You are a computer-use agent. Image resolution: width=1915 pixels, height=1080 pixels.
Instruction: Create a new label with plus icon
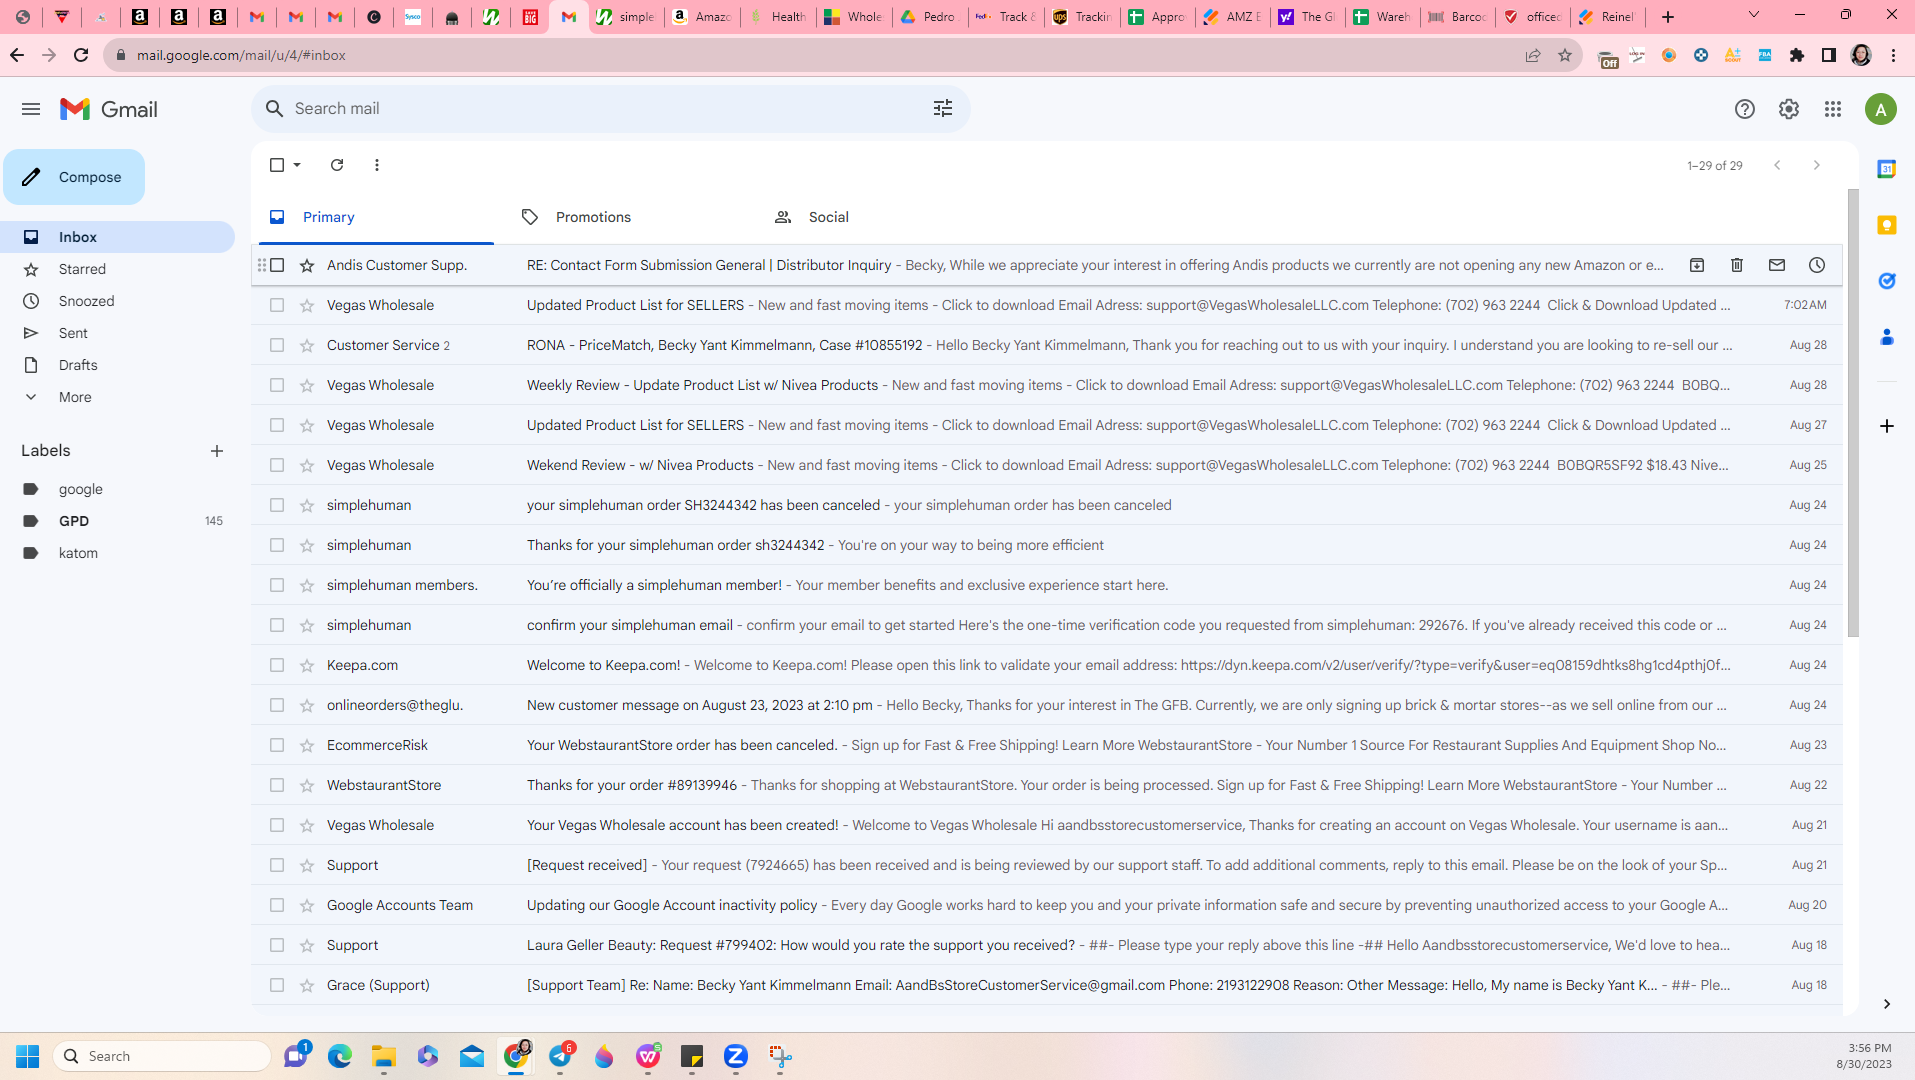point(217,451)
